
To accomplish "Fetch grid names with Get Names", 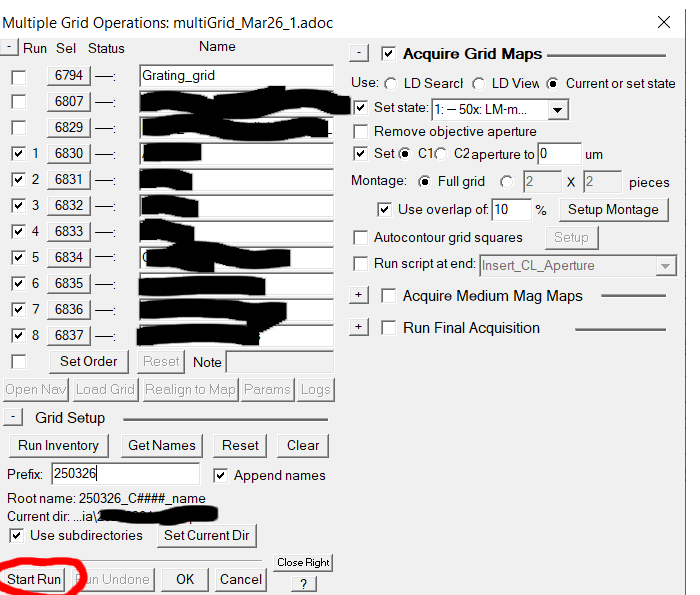I will [x=162, y=445].
